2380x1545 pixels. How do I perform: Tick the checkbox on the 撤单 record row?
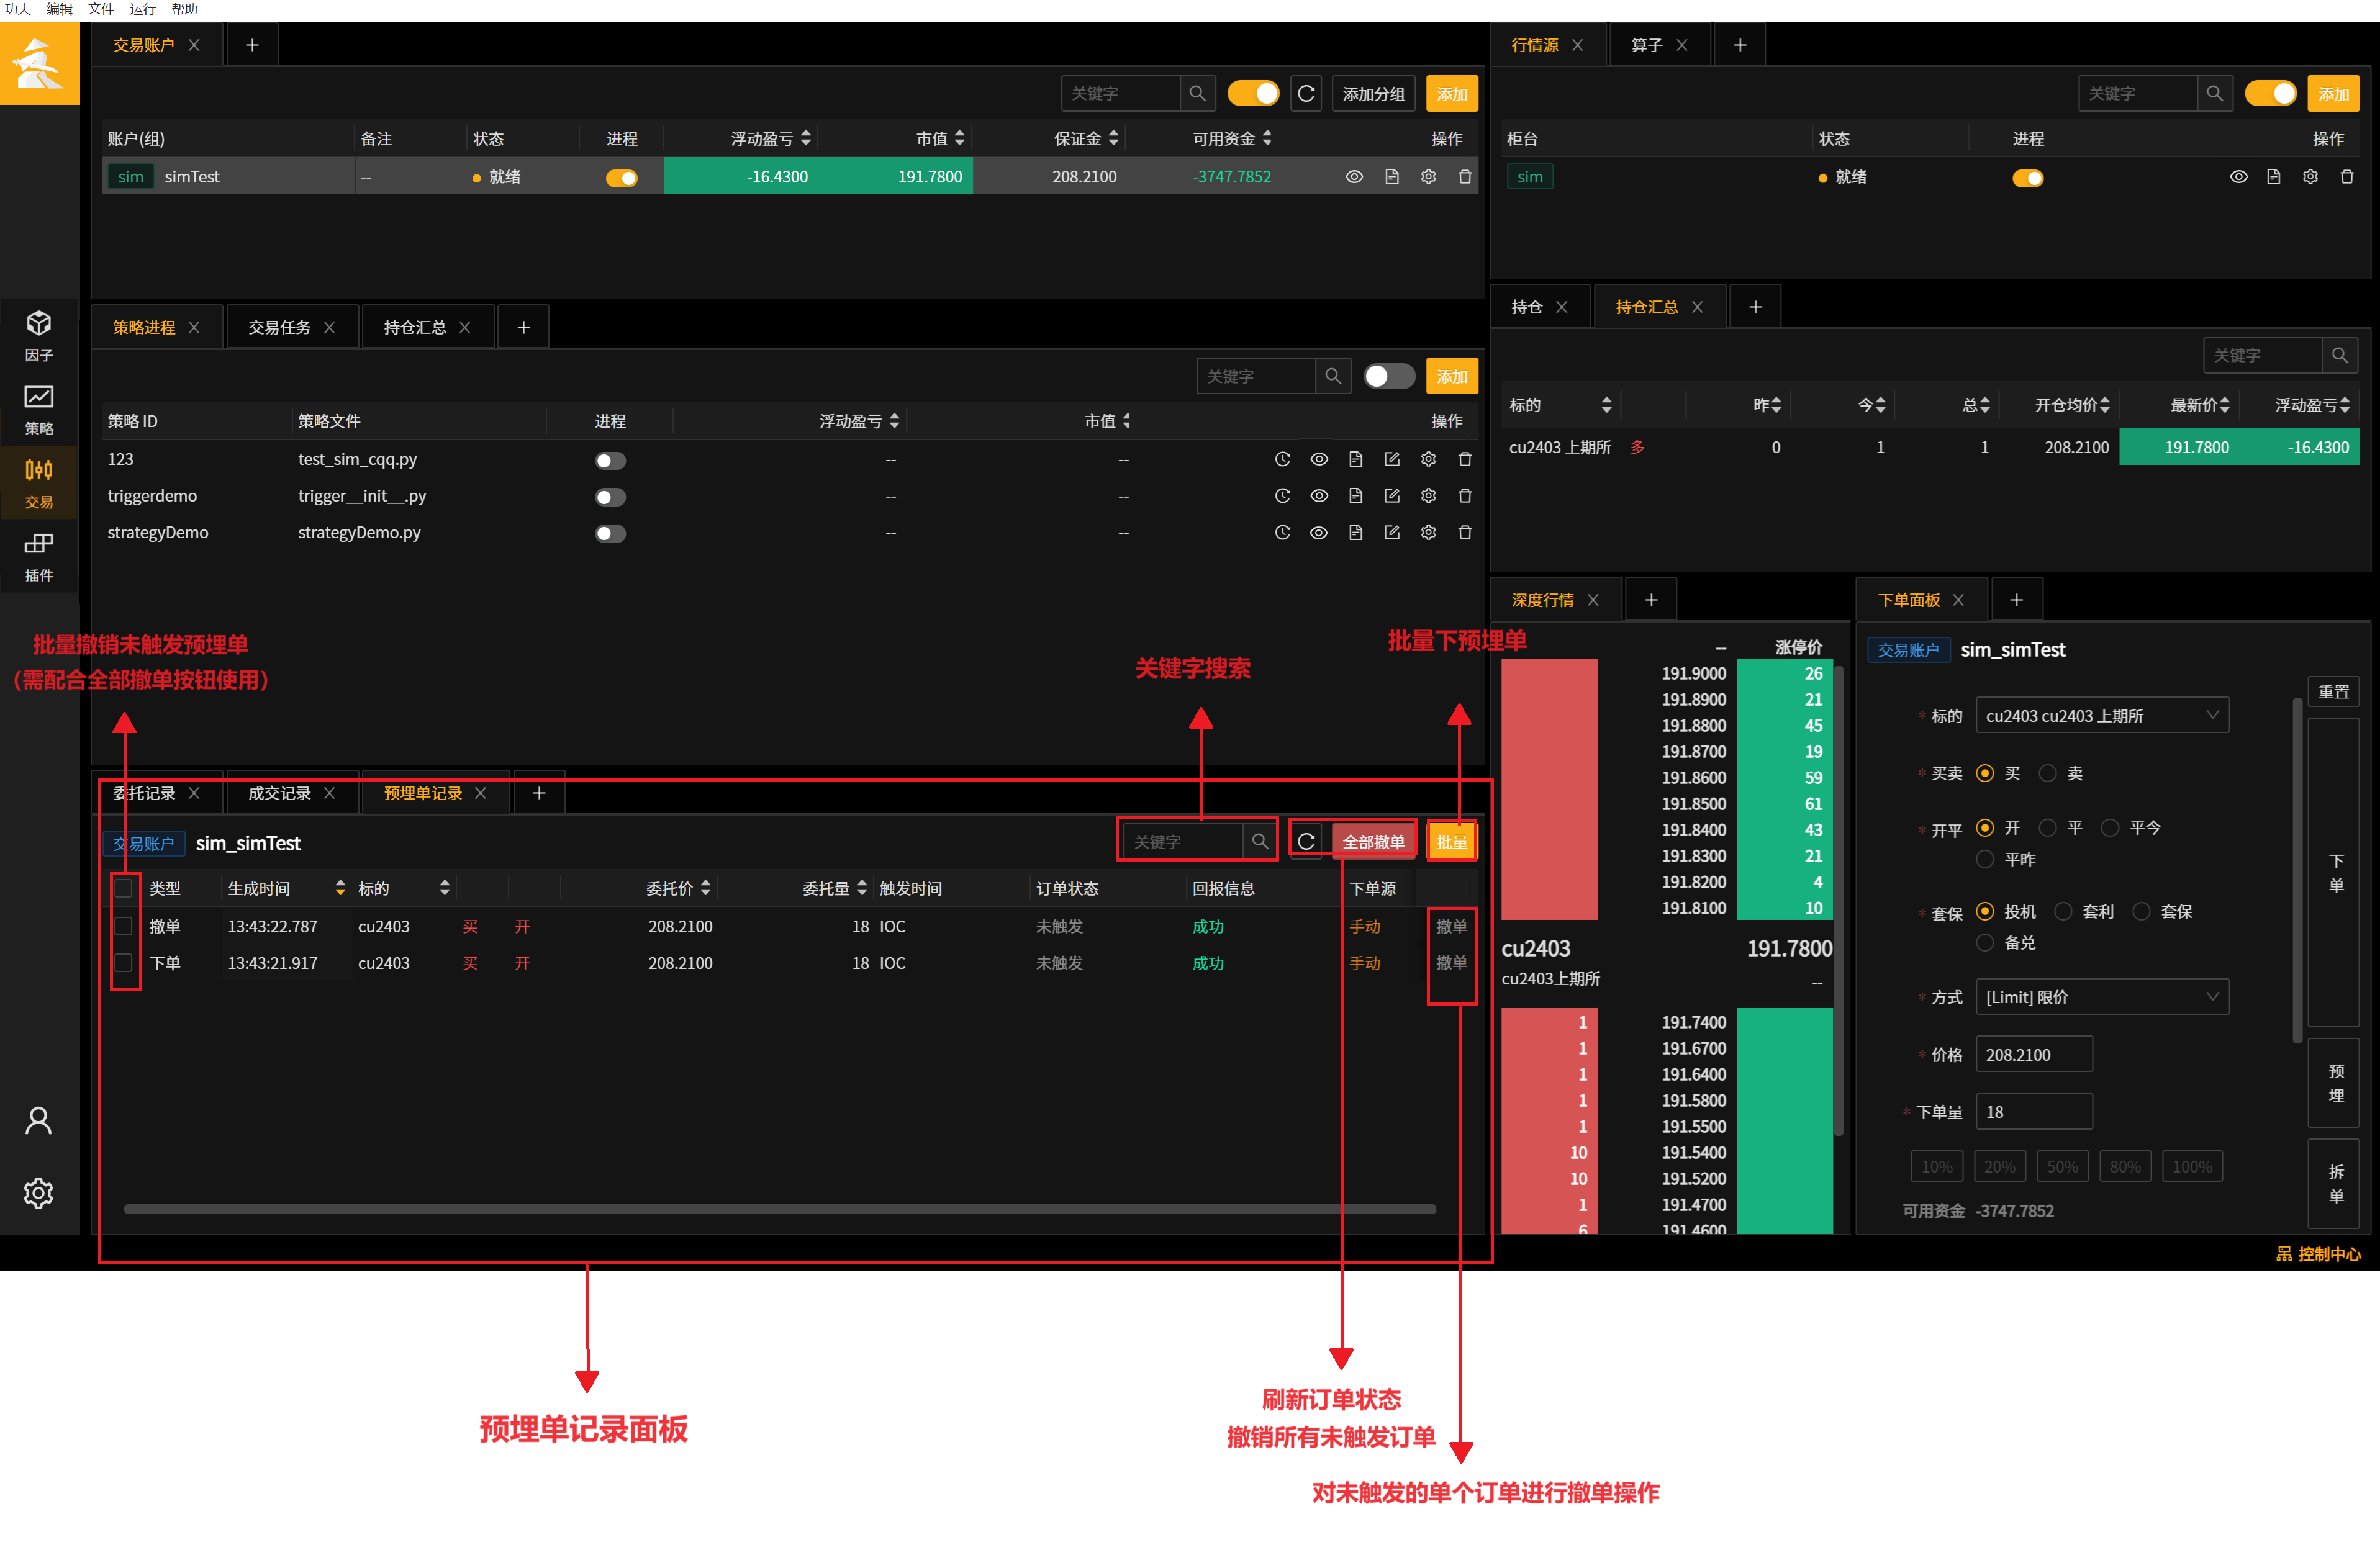click(124, 926)
